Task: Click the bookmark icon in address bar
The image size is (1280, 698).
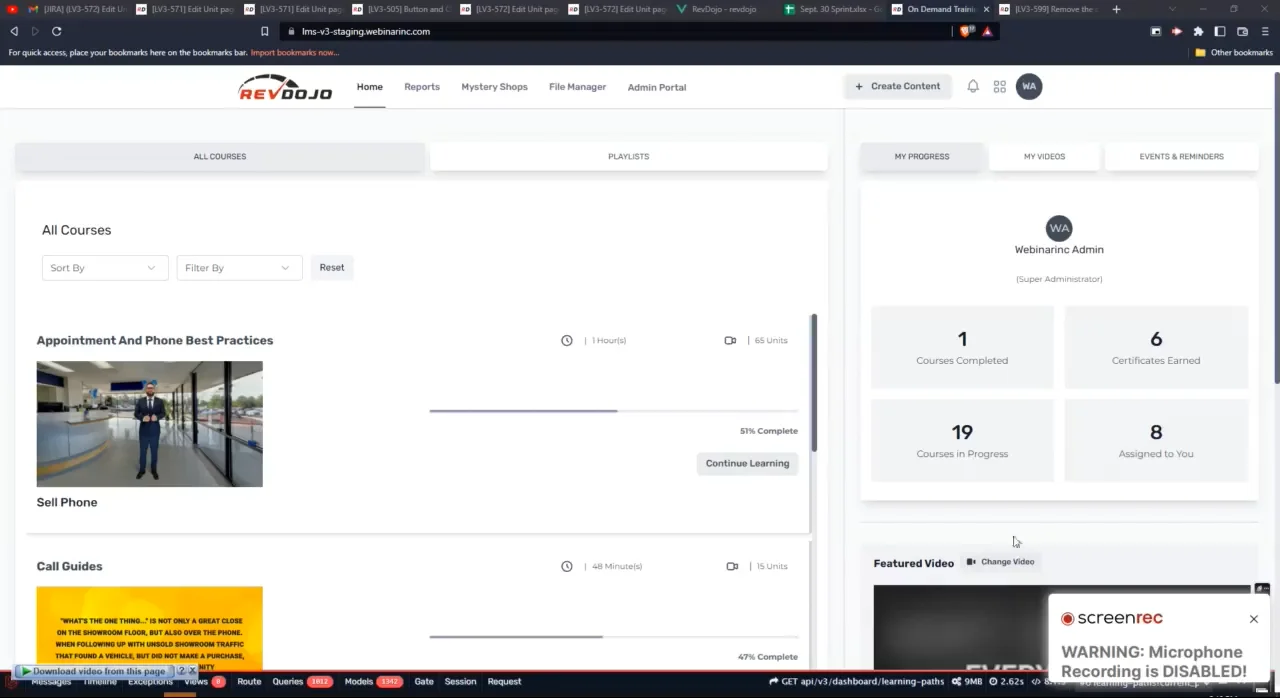Action: point(264,31)
